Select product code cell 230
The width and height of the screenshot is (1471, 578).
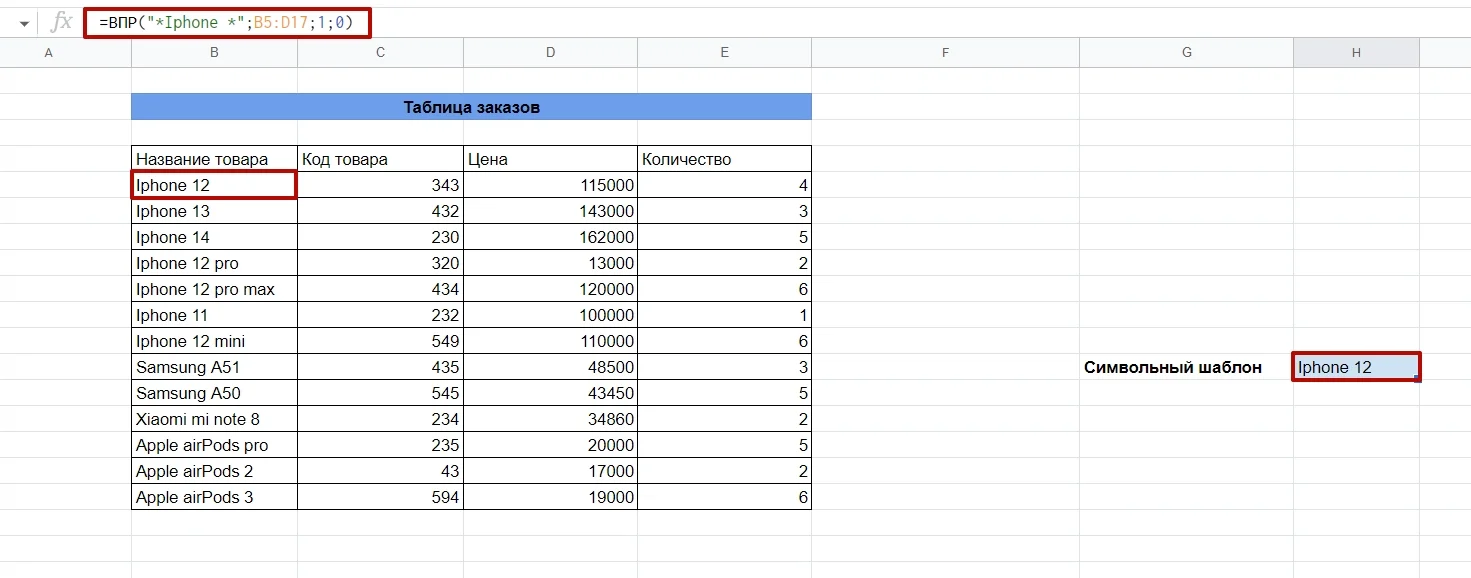point(380,237)
